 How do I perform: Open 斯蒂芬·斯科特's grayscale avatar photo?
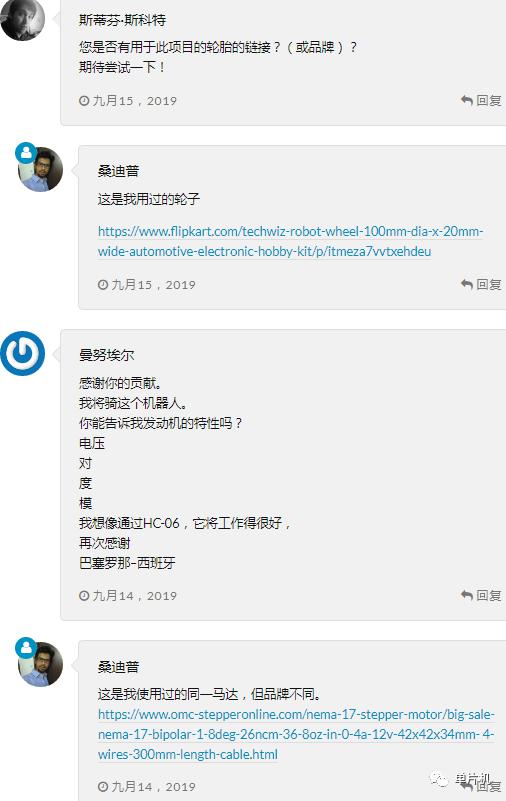click(22, 19)
